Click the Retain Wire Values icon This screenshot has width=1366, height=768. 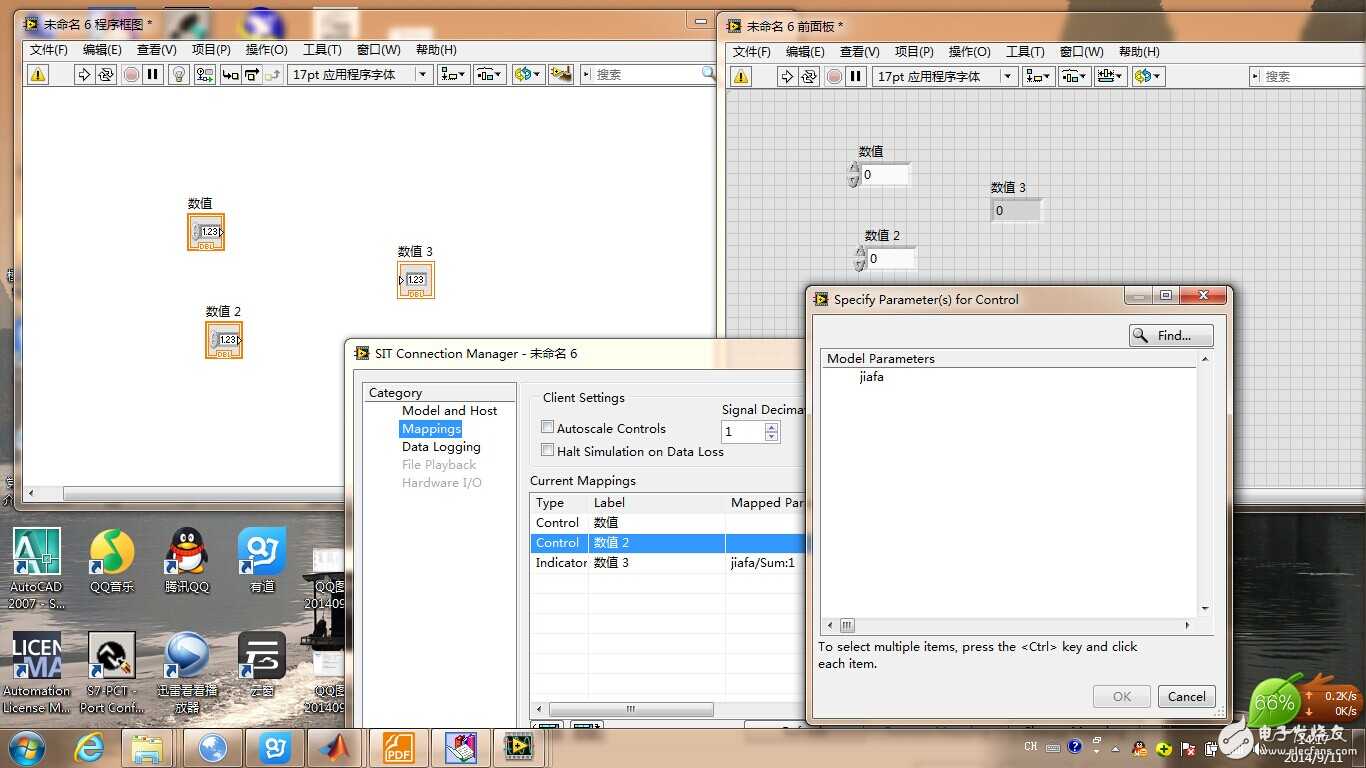pos(205,74)
